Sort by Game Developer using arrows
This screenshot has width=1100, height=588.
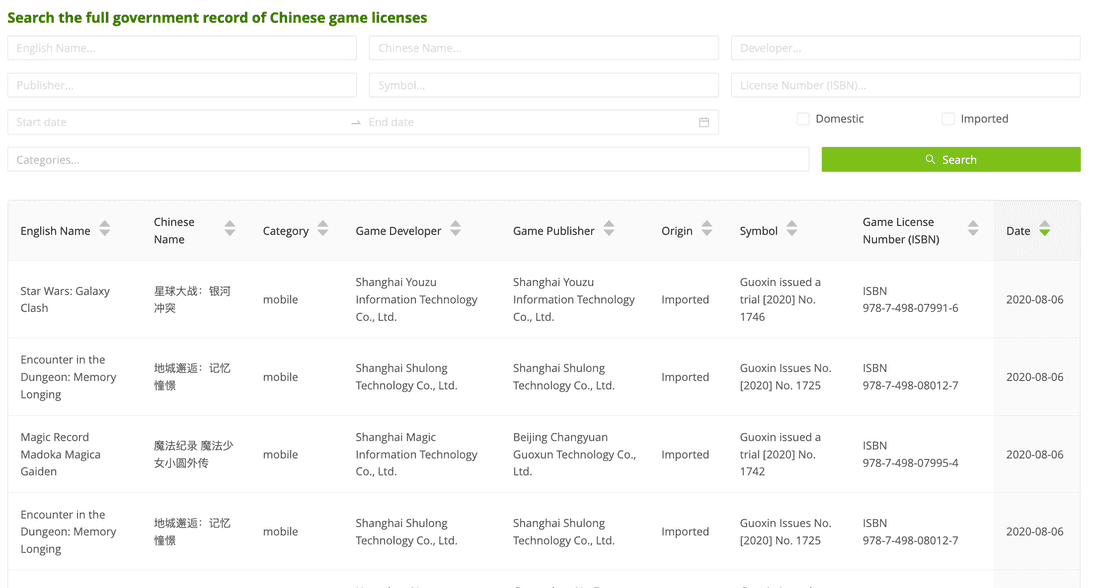coord(455,230)
